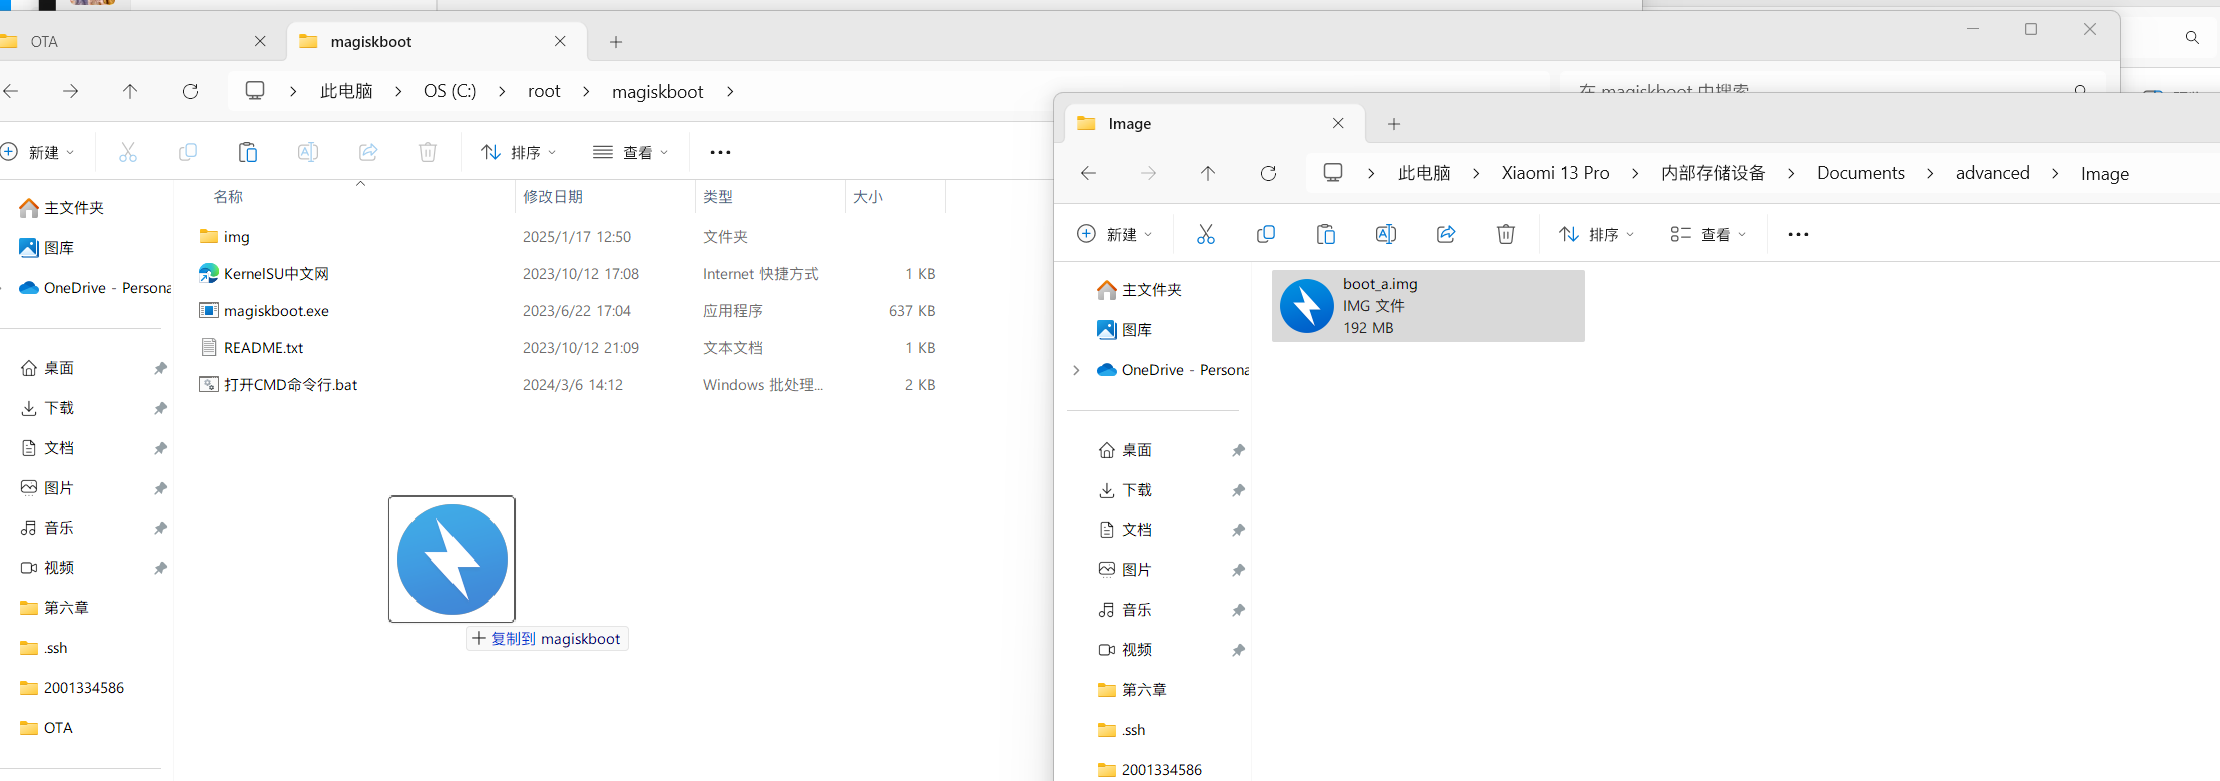Viewport: 2220px width, 781px height.
Task: Click chevron after Documents in Image address bar
Action: pos(1930,173)
